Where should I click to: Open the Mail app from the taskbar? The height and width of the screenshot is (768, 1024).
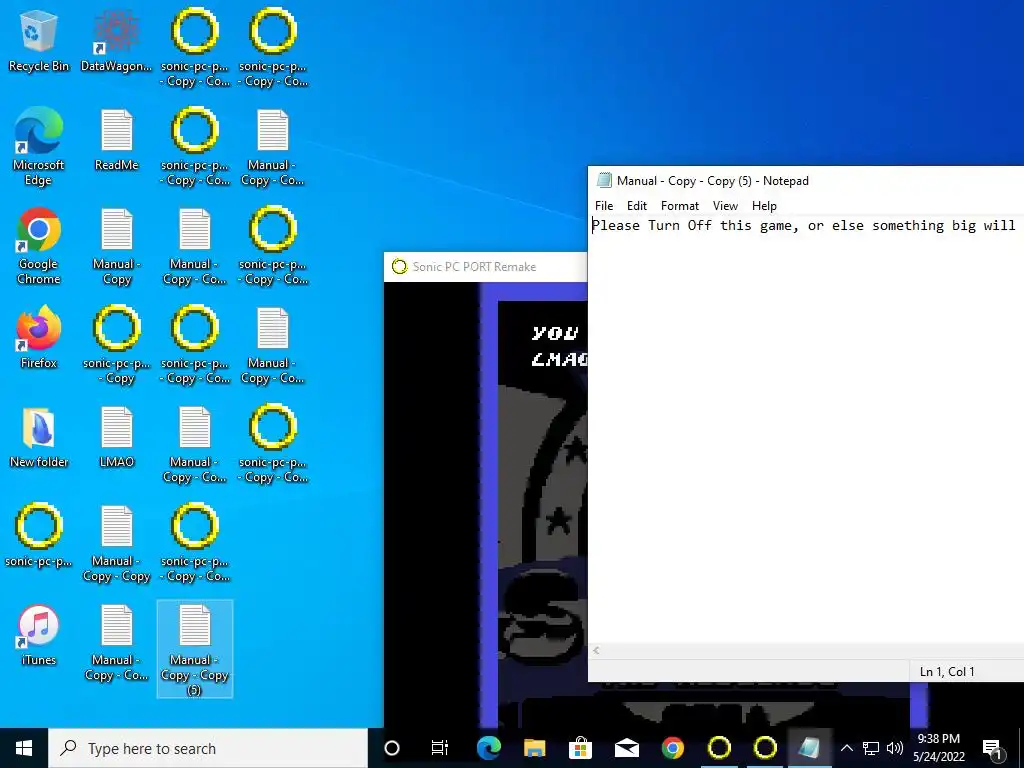point(626,748)
